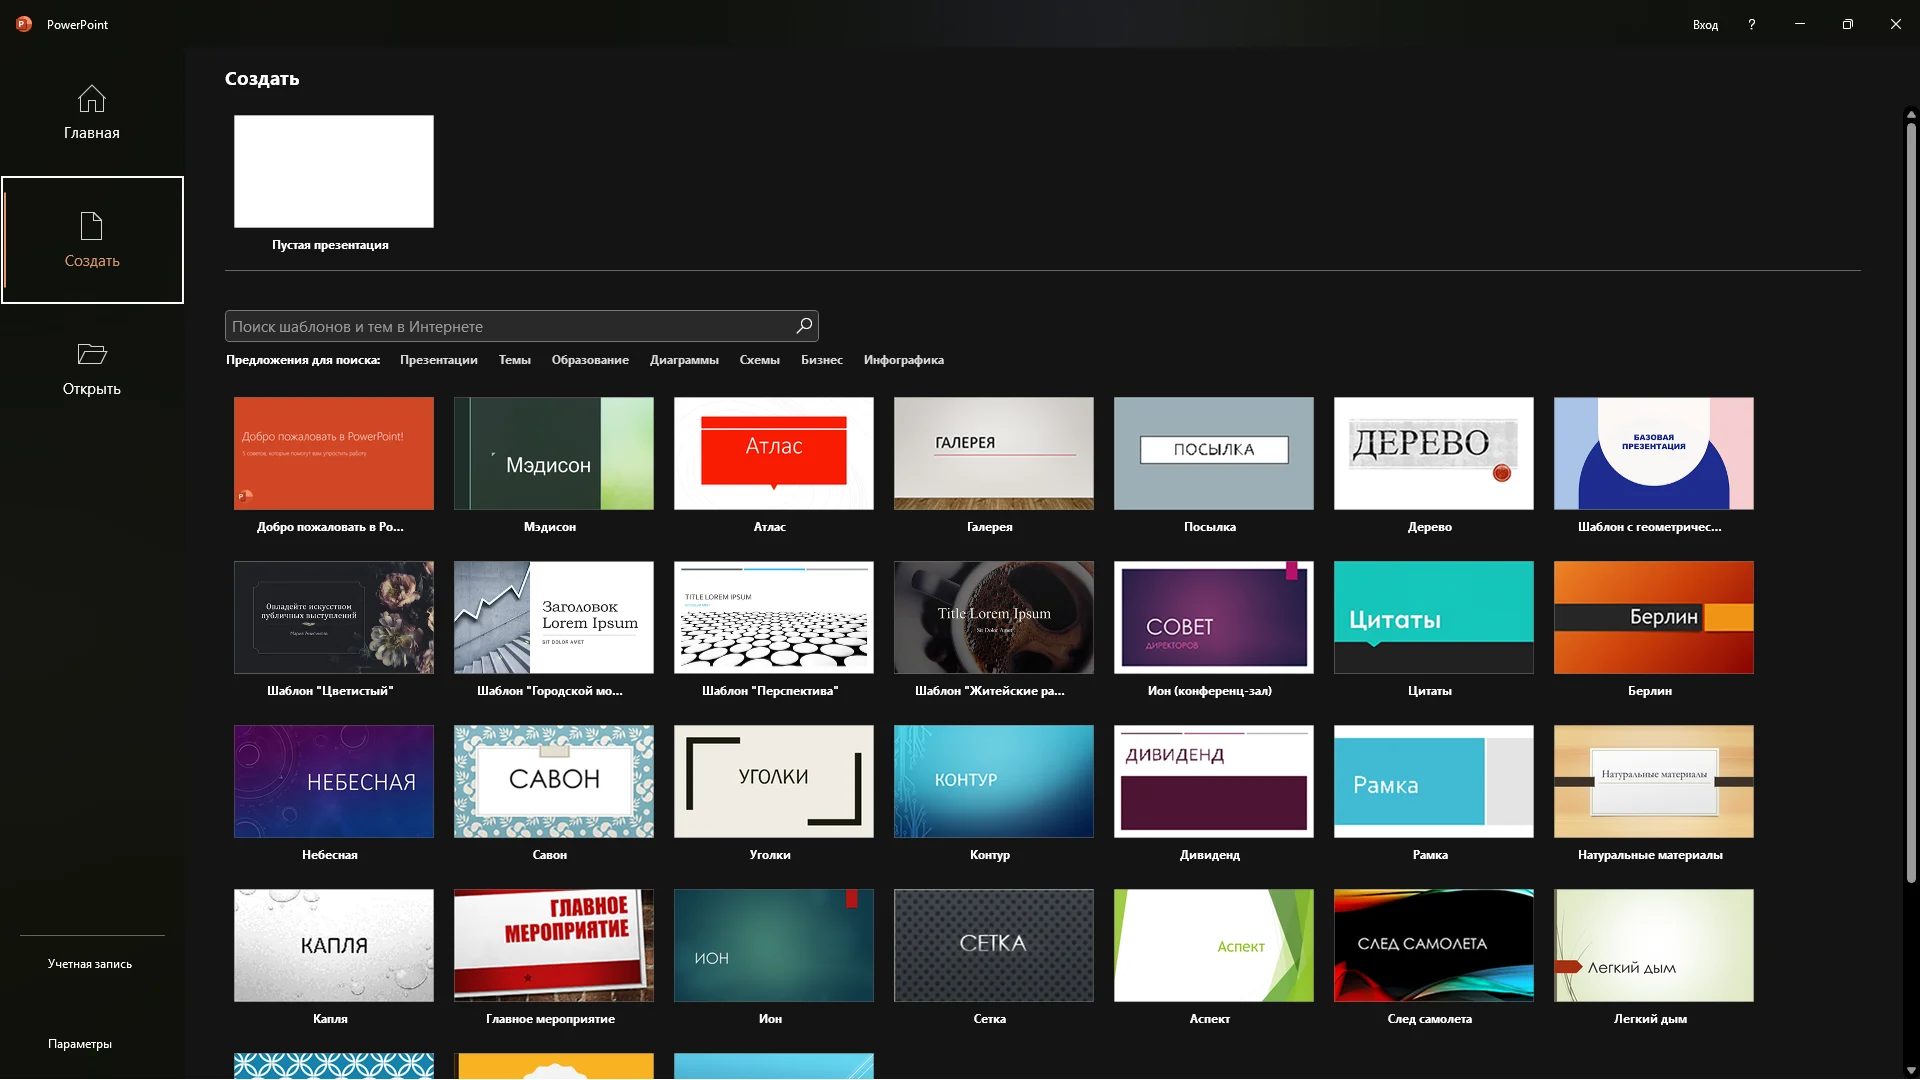
Task: Choose the Атлас template thumbnail
Action: pyautogui.click(x=773, y=453)
